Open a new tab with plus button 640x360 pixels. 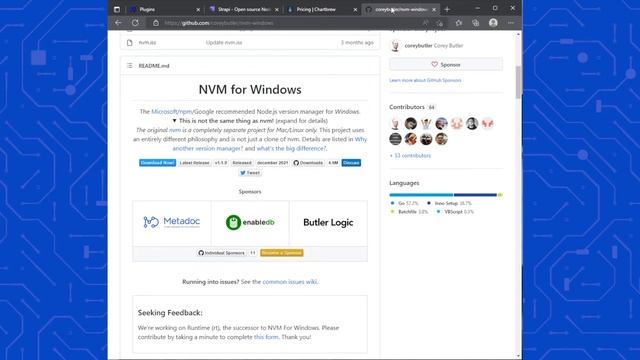pos(447,9)
